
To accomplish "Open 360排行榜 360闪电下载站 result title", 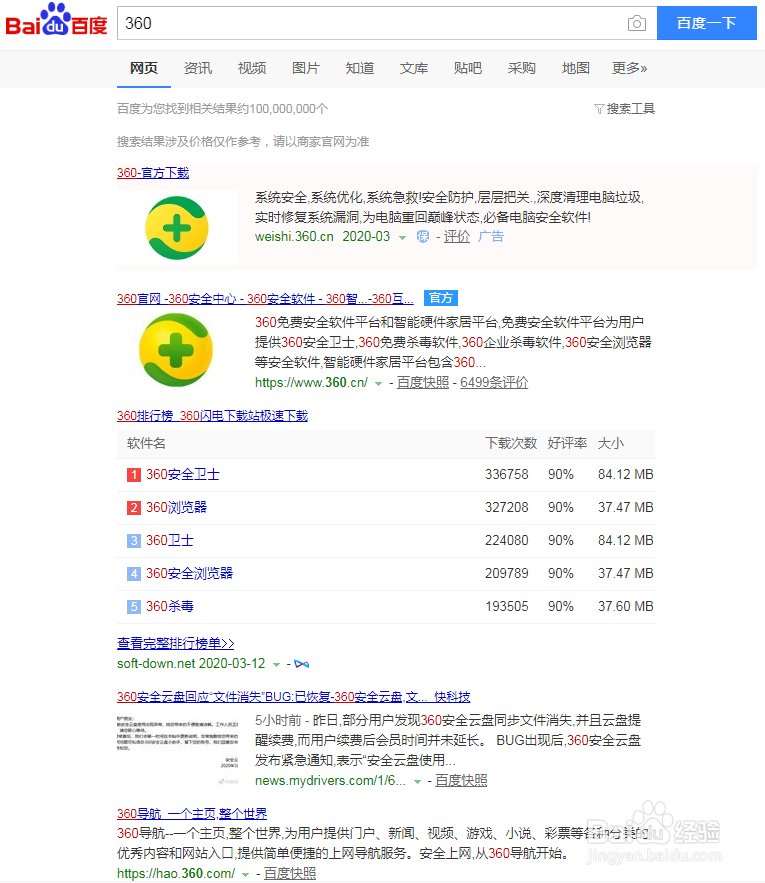I will [x=212, y=416].
